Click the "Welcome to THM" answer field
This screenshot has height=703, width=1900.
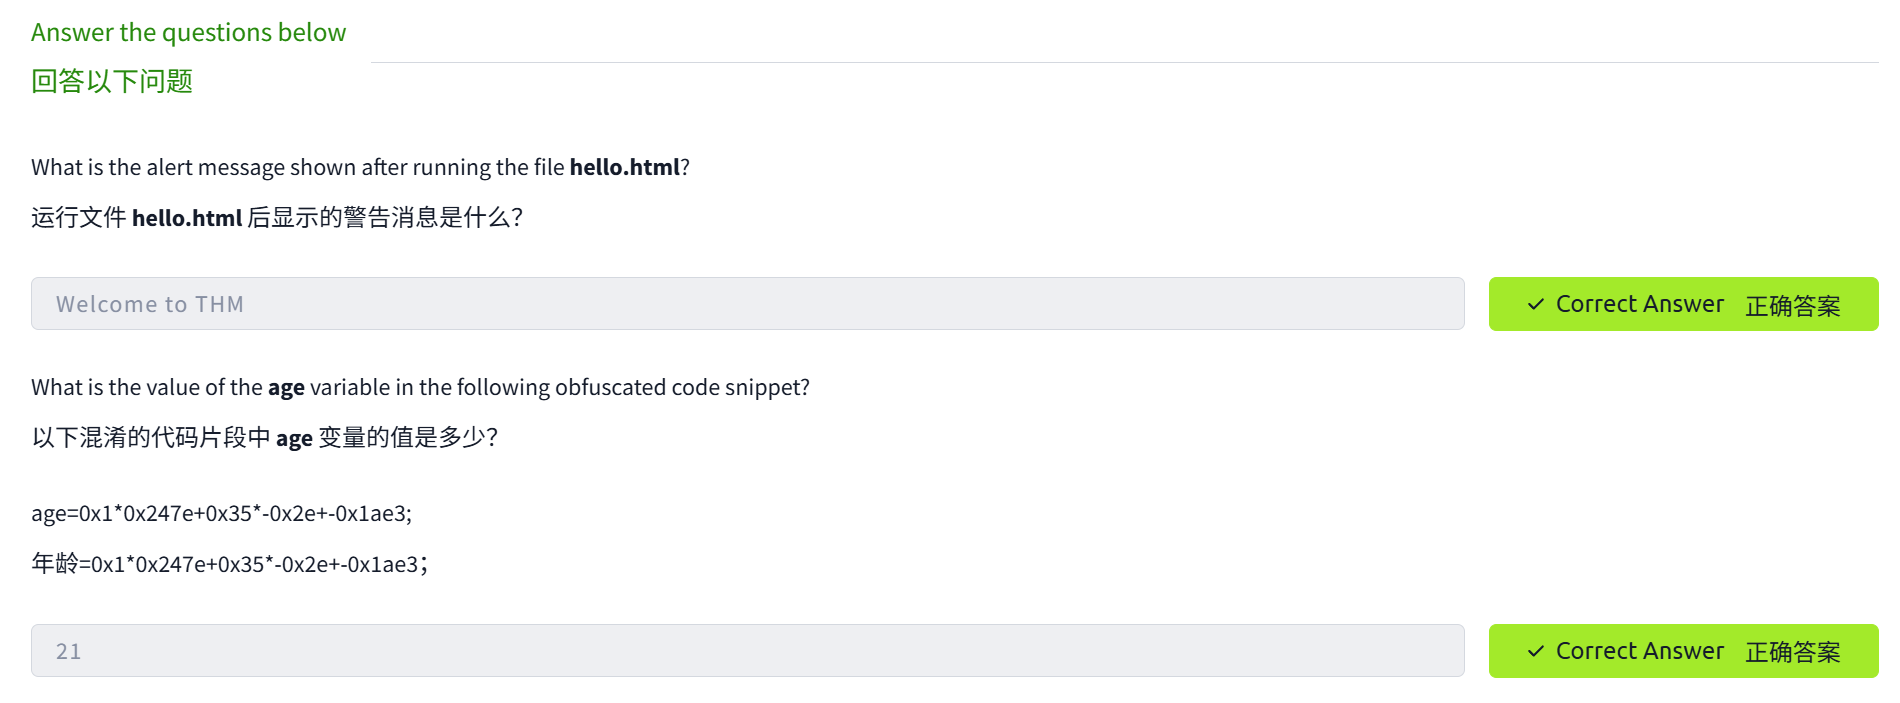pyautogui.click(x=747, y=304)
